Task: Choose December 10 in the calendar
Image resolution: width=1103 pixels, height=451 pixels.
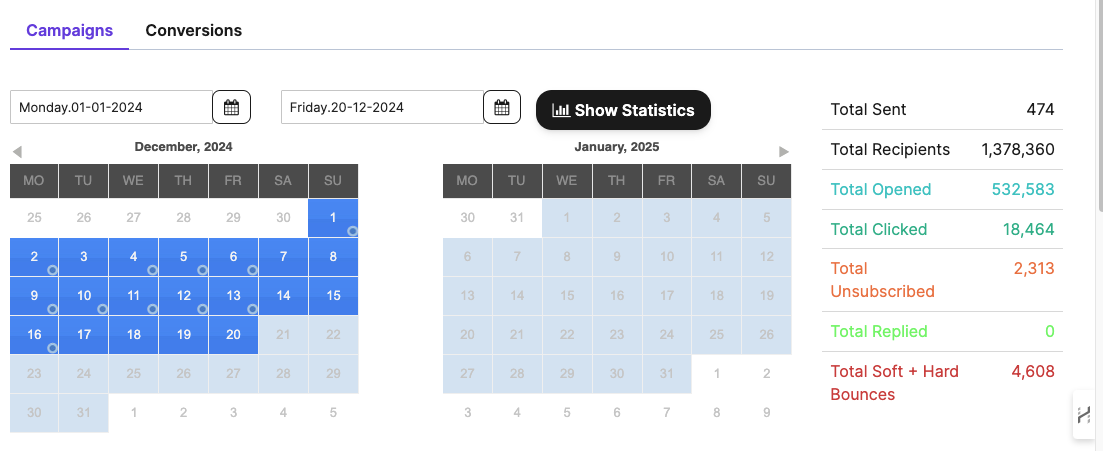Action: 84,296
